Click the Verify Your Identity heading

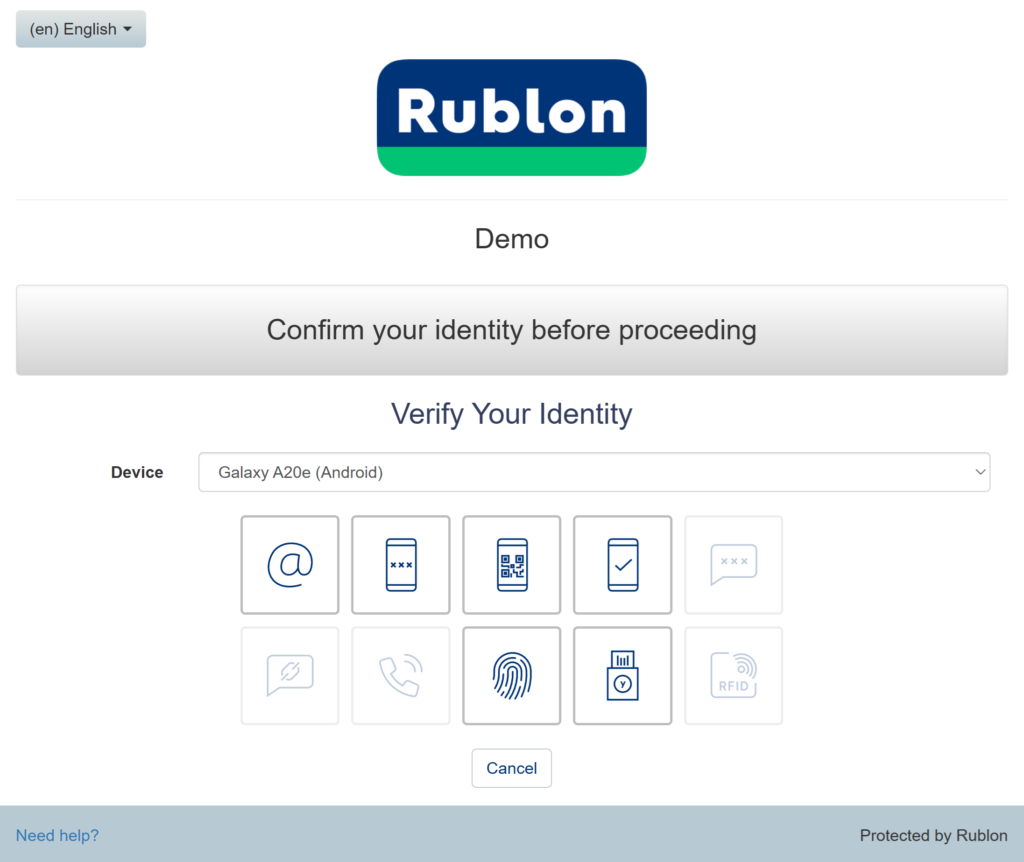point(511,414)
